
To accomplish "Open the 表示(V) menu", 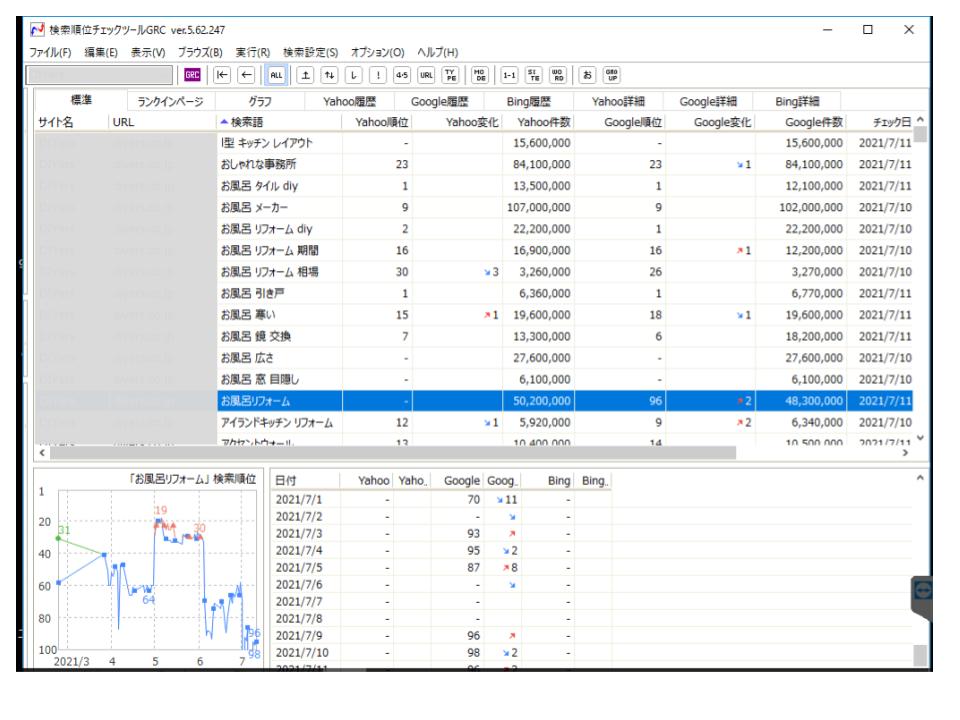I will tap(148, 52).
